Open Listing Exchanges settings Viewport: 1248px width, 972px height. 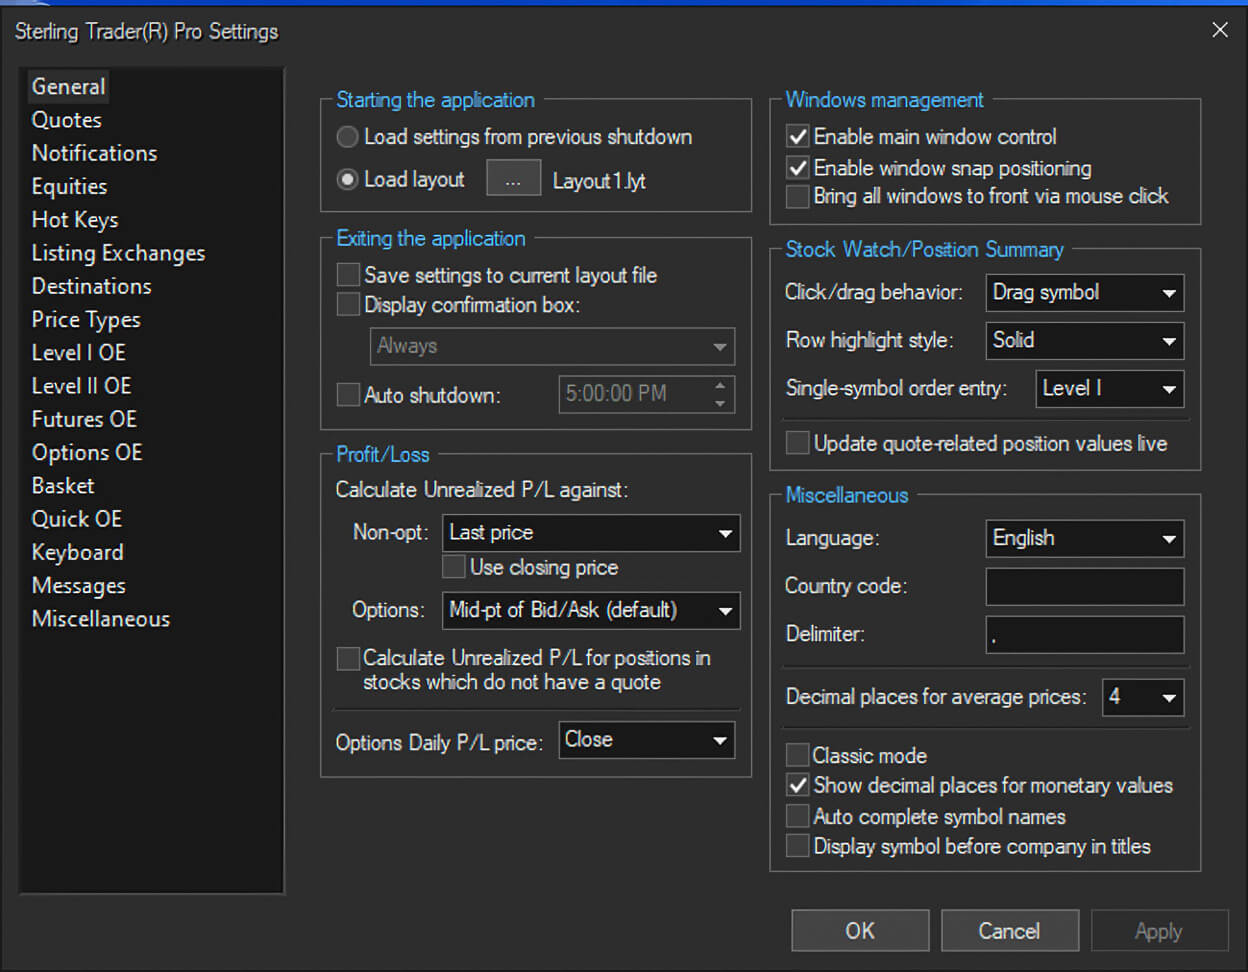(x=118, y=253)
